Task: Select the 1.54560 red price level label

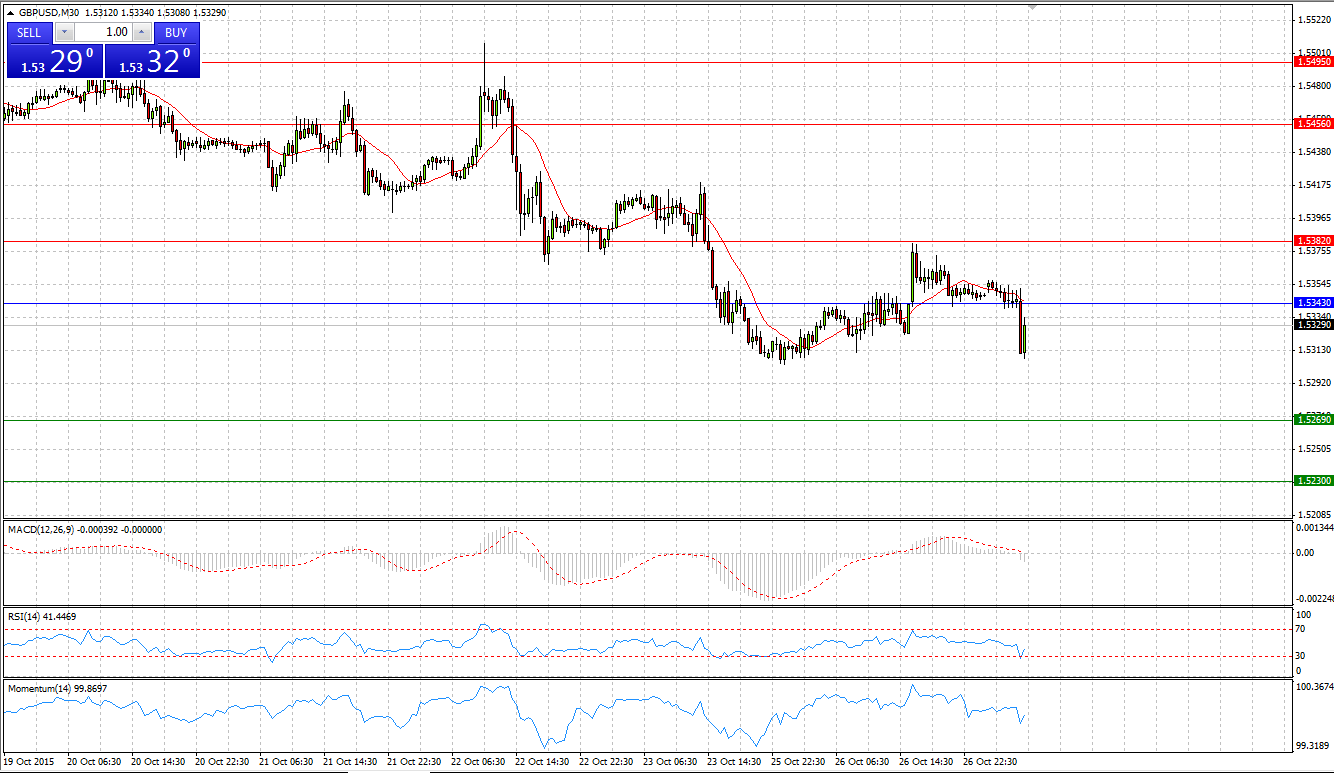Action: point(1313,123)
